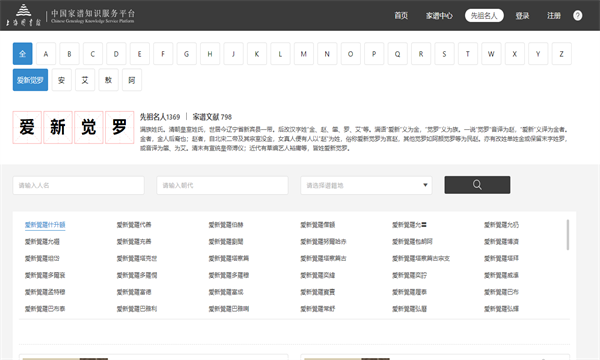Select the 阿 surname button
Screen dimensions: 600x360
tap(132, 80)
